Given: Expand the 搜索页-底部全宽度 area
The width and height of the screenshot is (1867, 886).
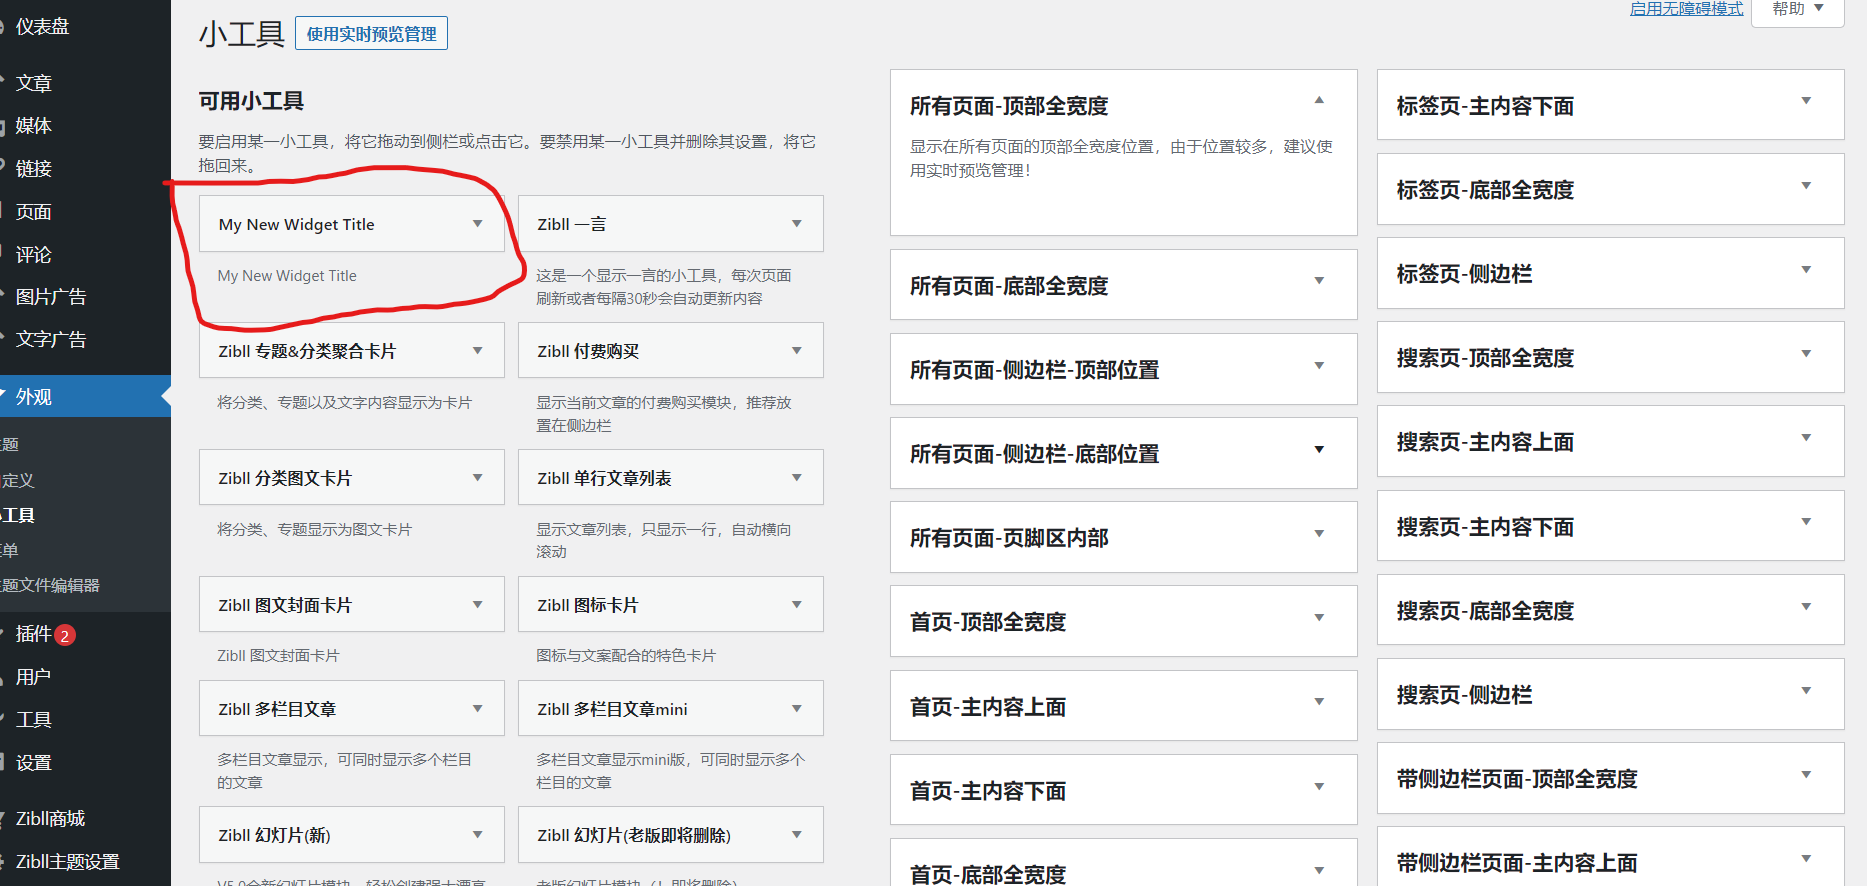Looking at the screenshot, I should [1806, 607].
